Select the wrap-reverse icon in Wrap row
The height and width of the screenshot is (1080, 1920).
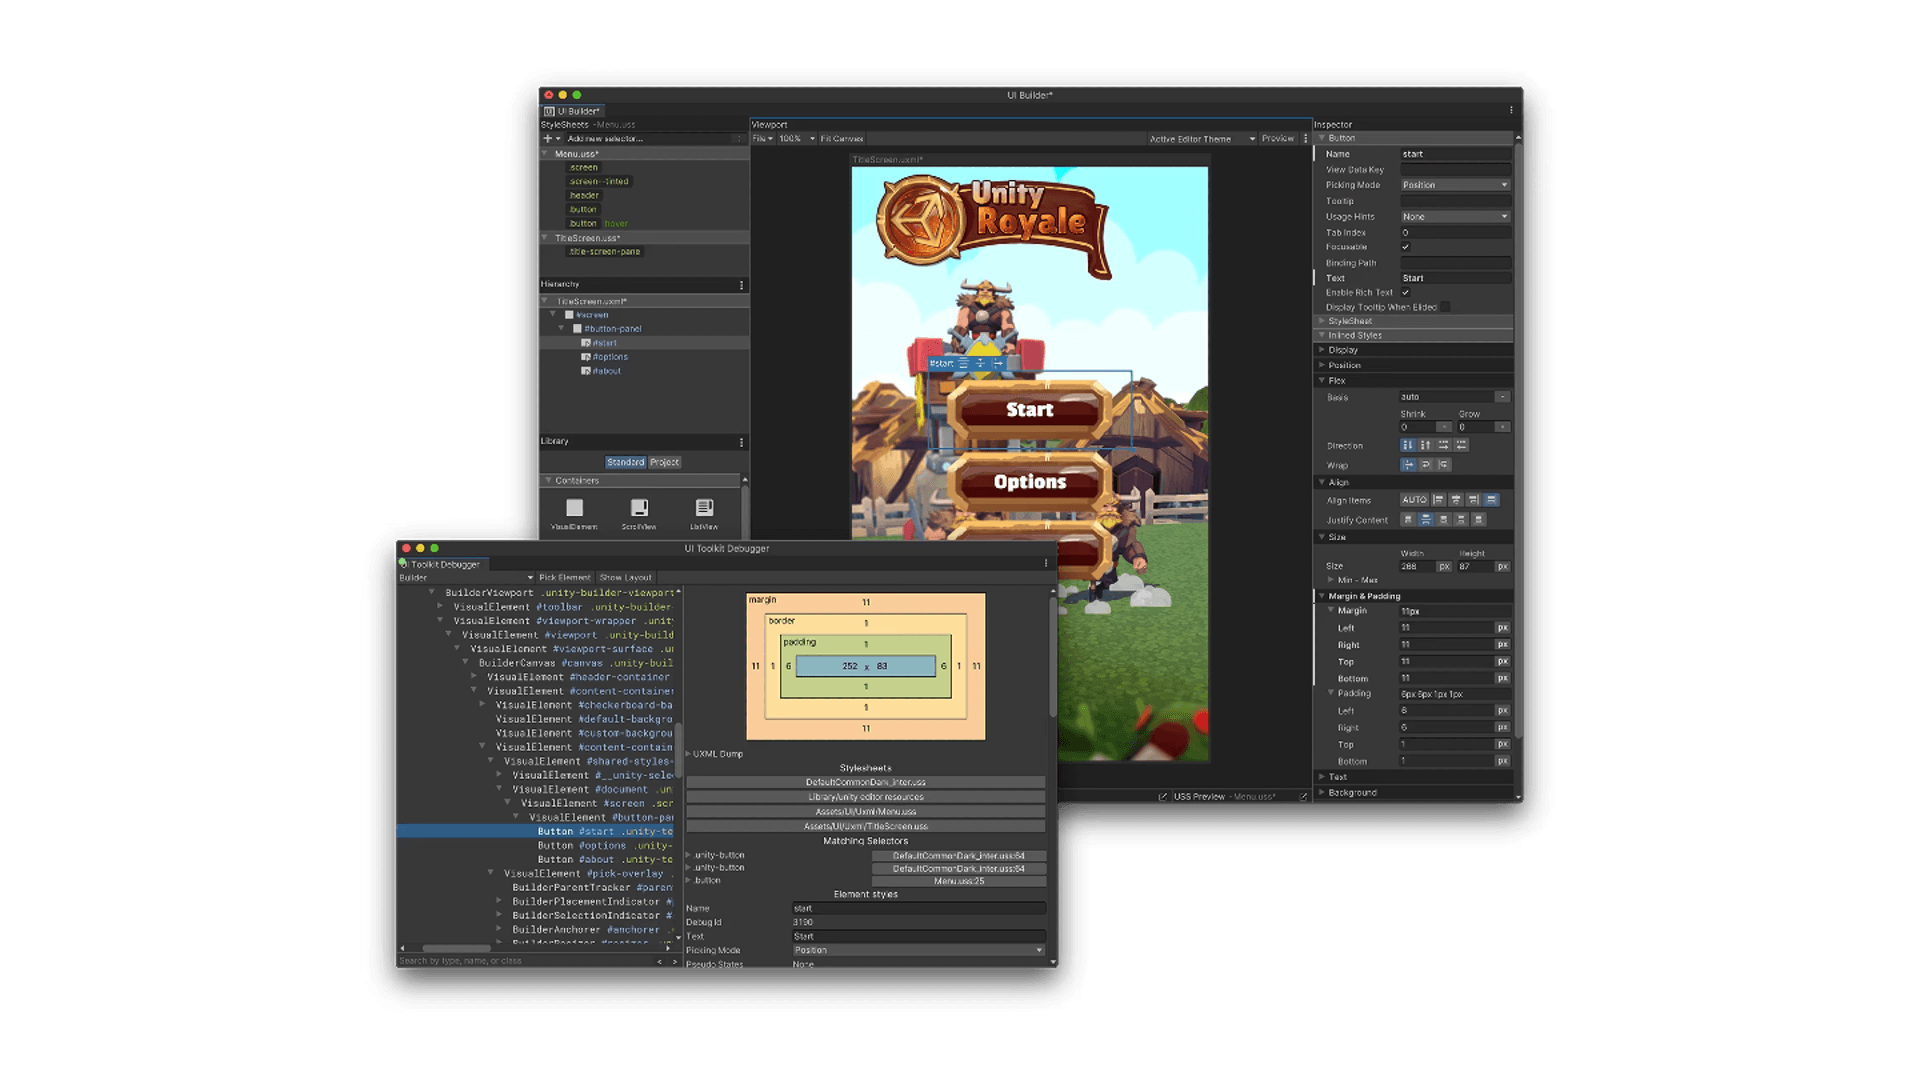pyautogui.click(x=1444, y=465)
